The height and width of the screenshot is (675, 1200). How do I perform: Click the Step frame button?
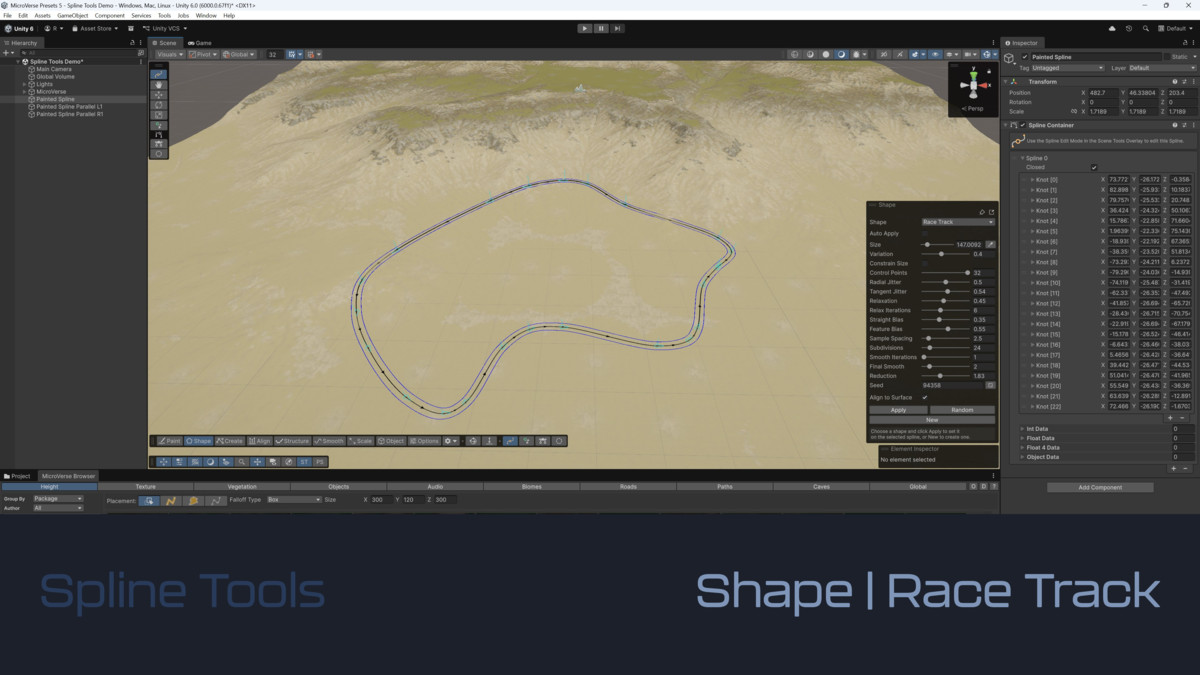(x=615, y=28)
